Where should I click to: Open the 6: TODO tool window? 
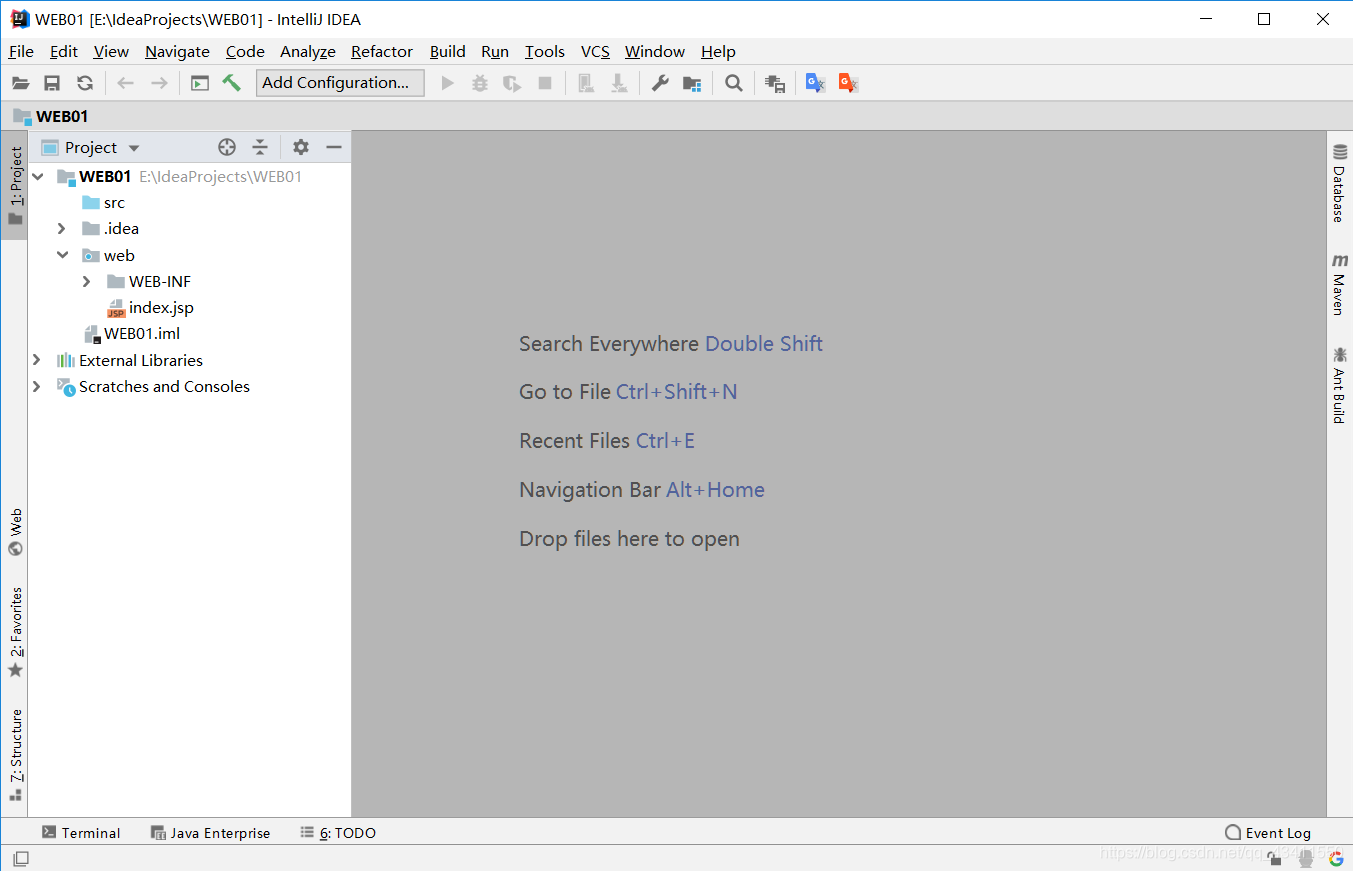[x=338, y=833]
